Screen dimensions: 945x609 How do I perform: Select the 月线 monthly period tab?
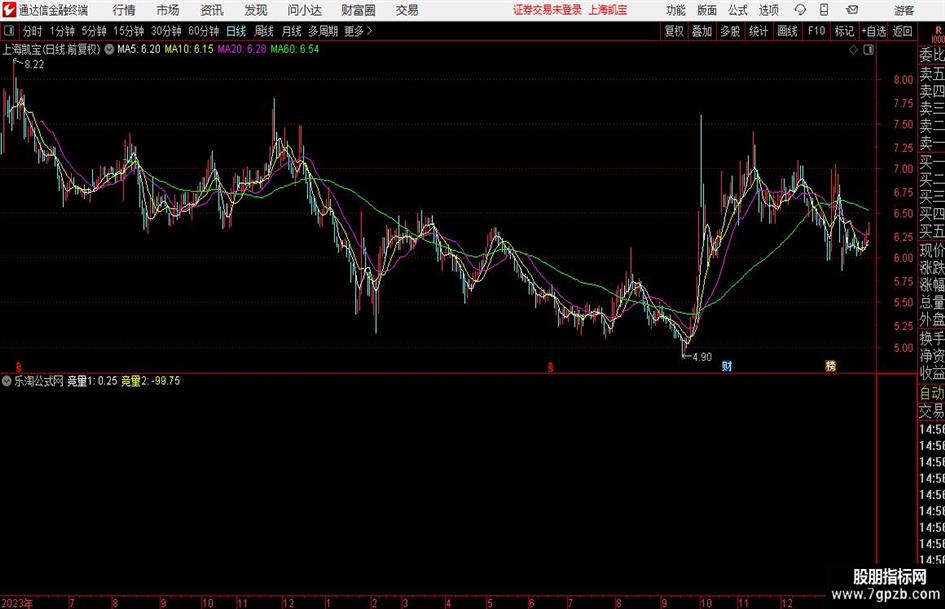click(x=291, y=31)
